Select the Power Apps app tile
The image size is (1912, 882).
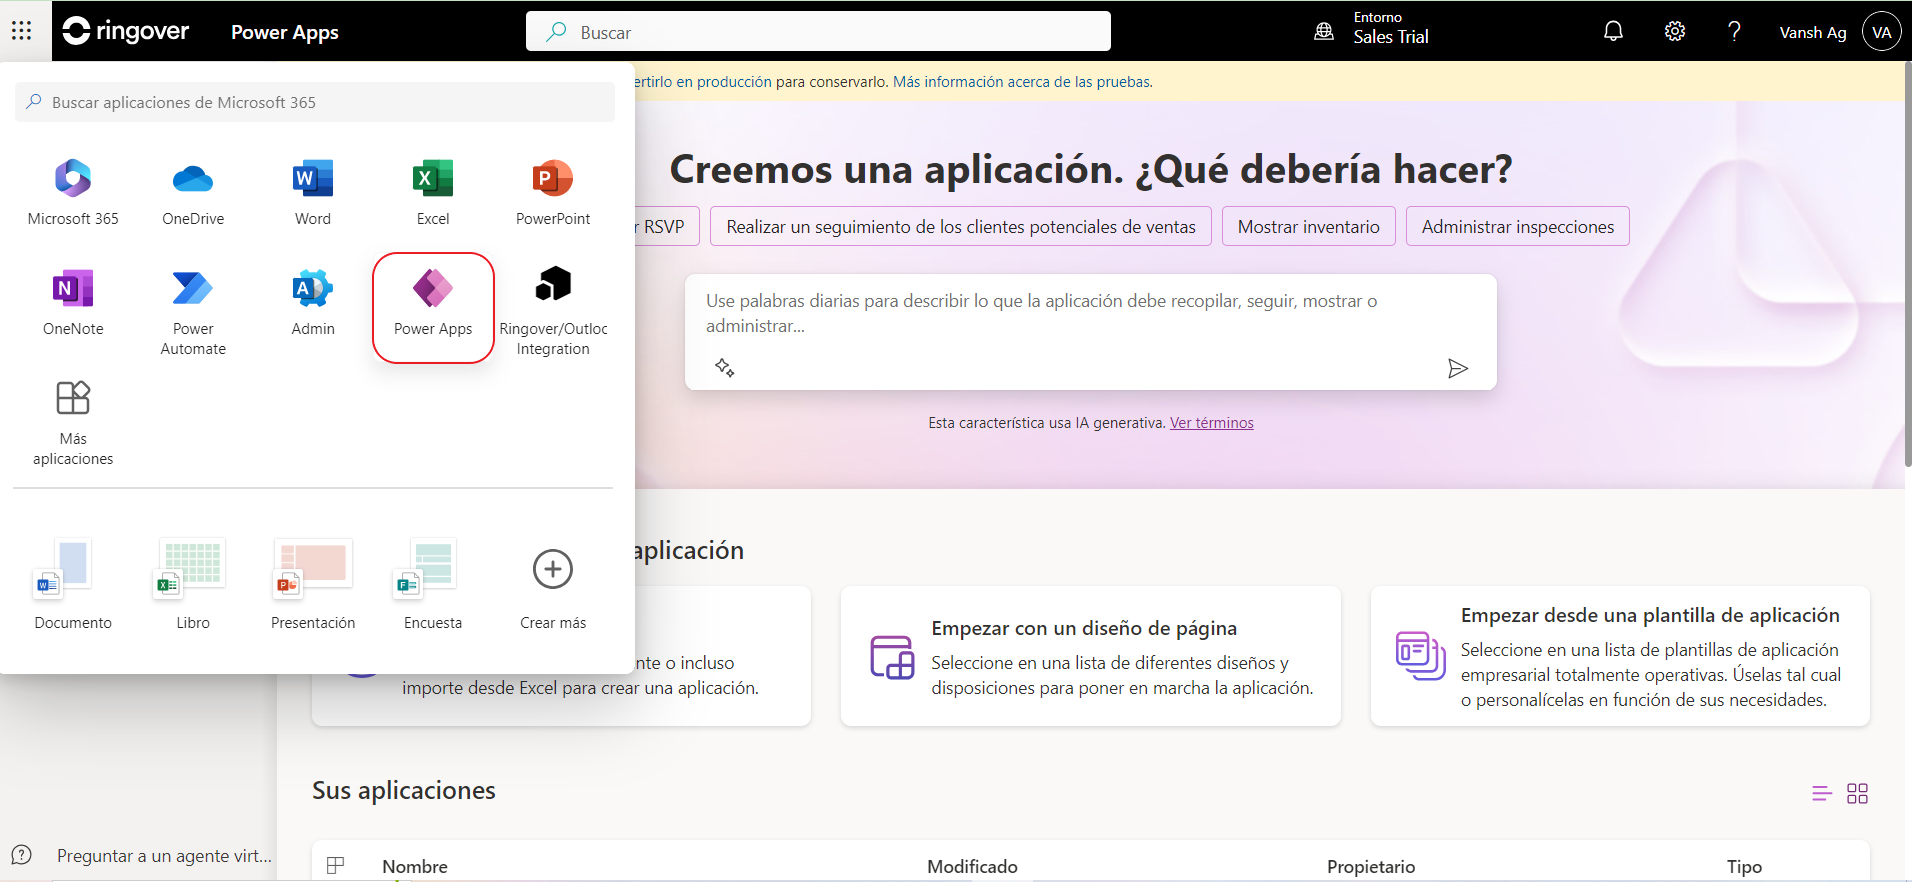point(433,307)
